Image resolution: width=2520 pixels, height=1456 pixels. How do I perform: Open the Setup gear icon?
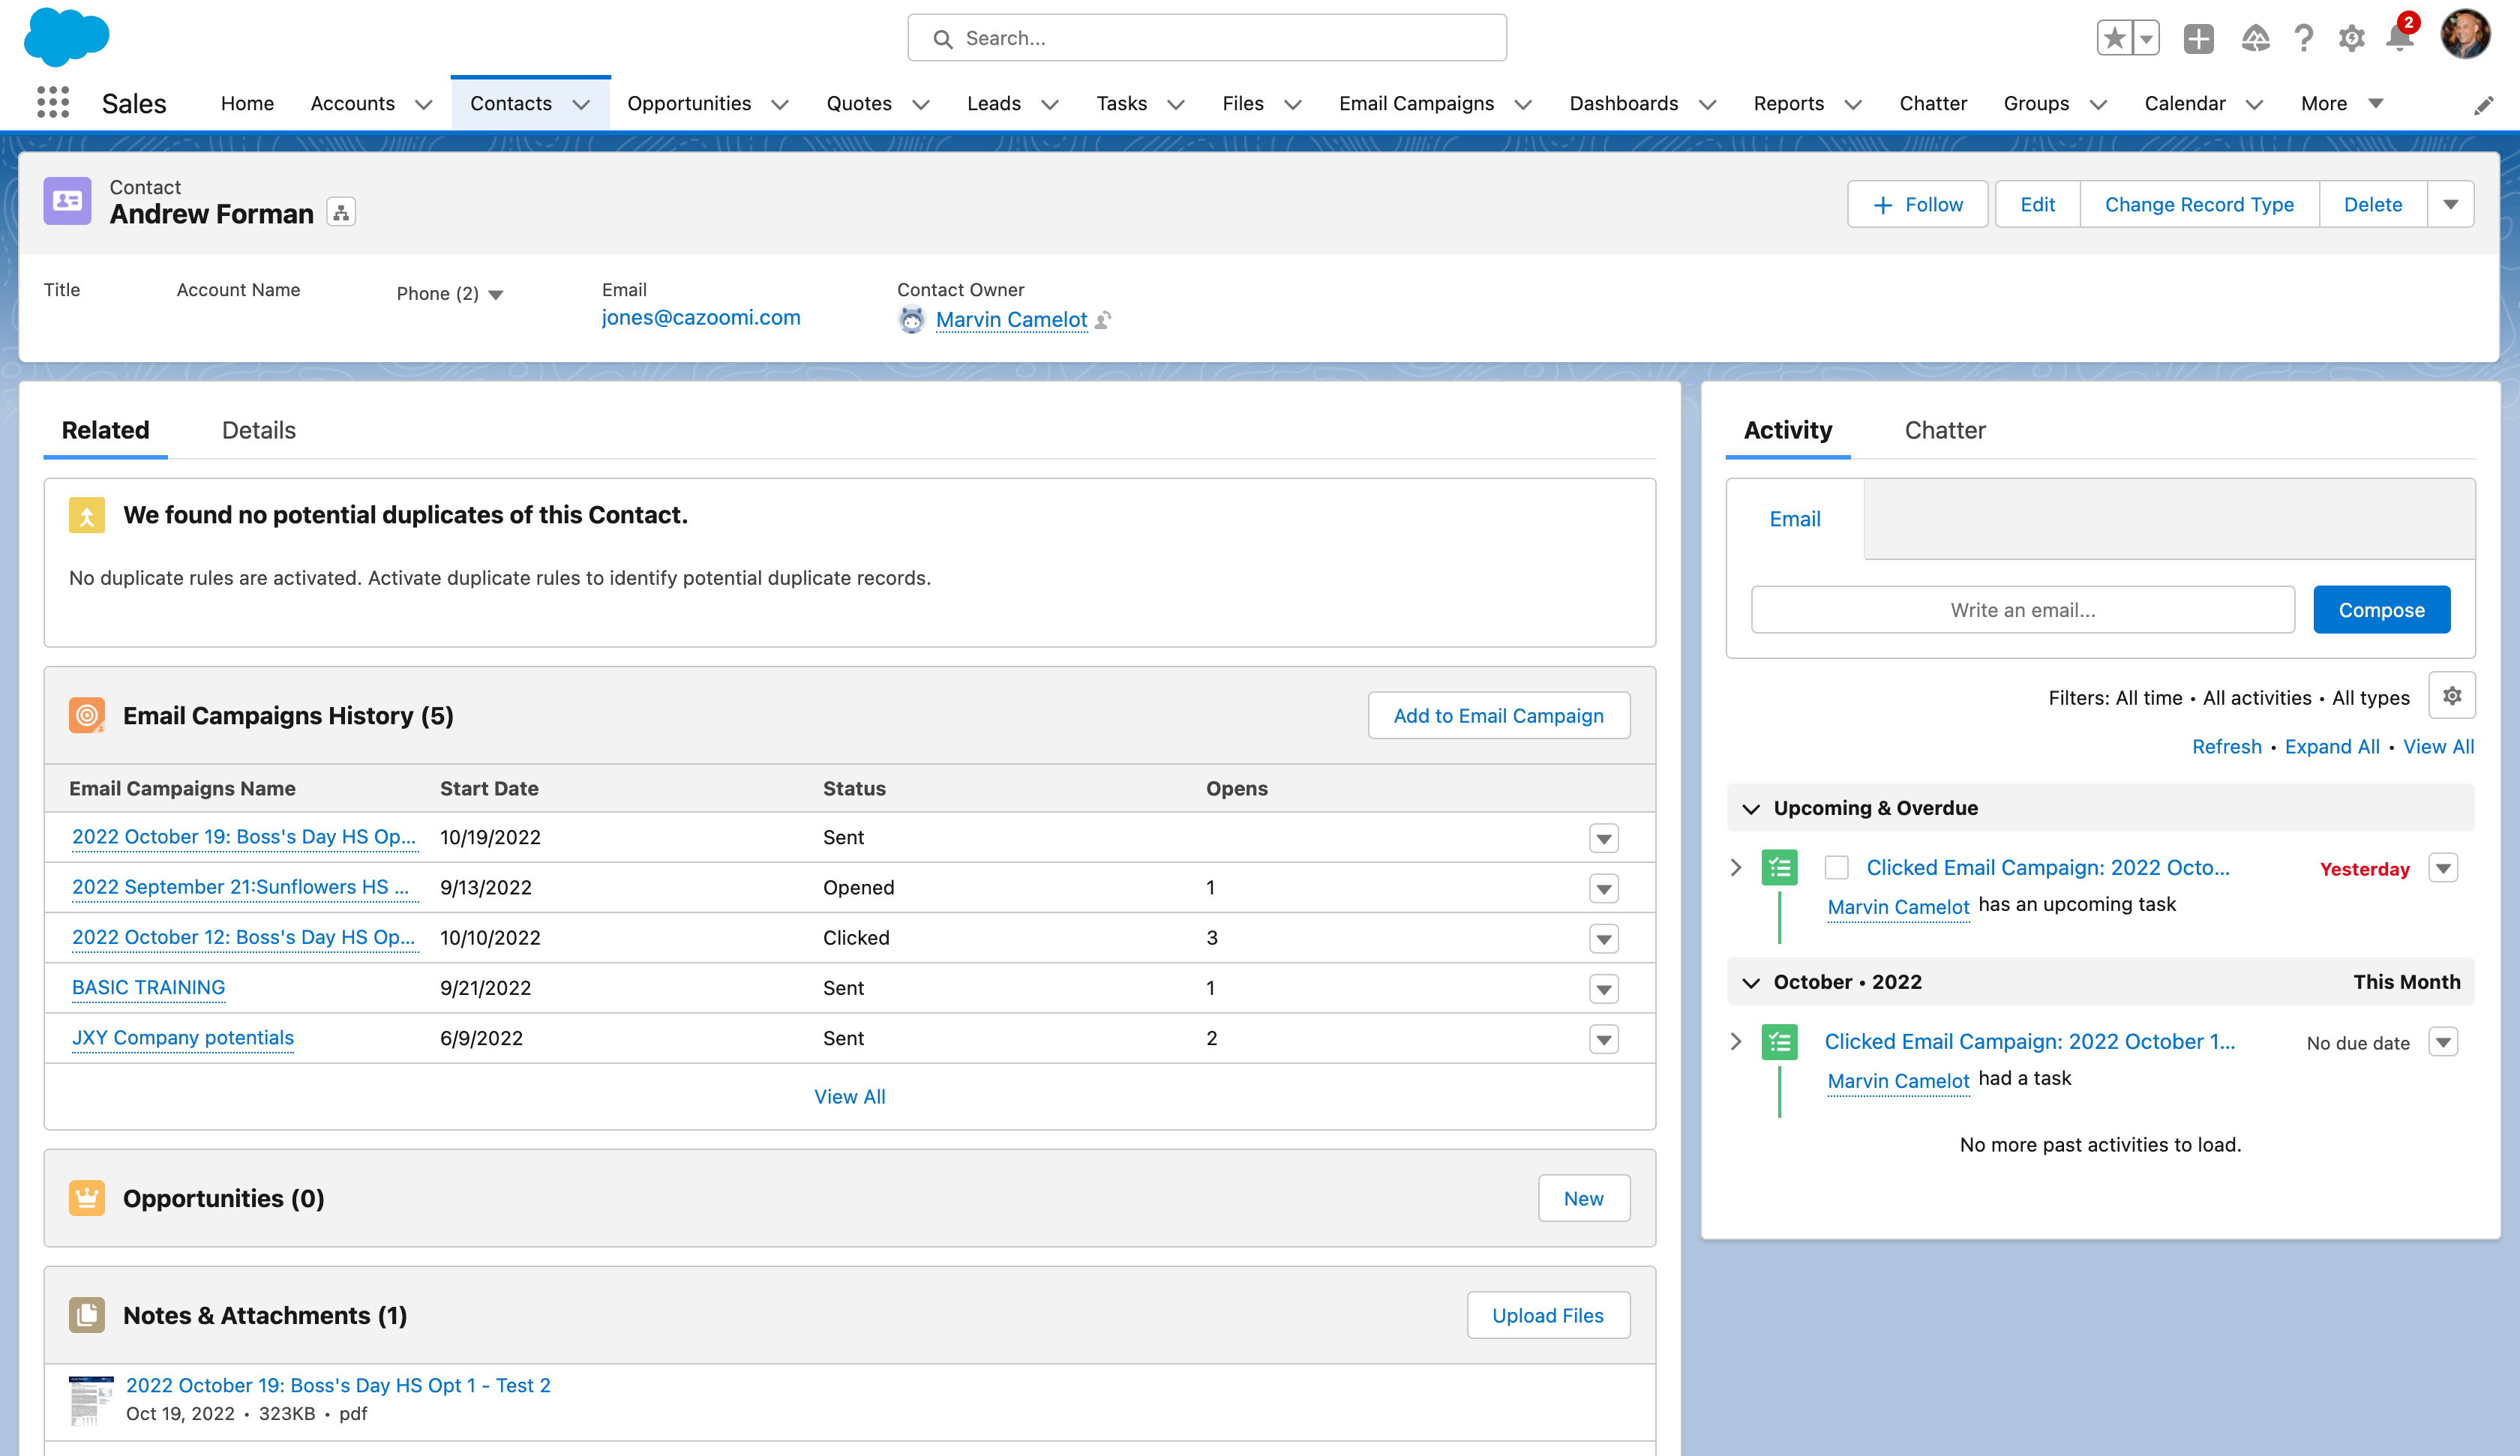2351,38
